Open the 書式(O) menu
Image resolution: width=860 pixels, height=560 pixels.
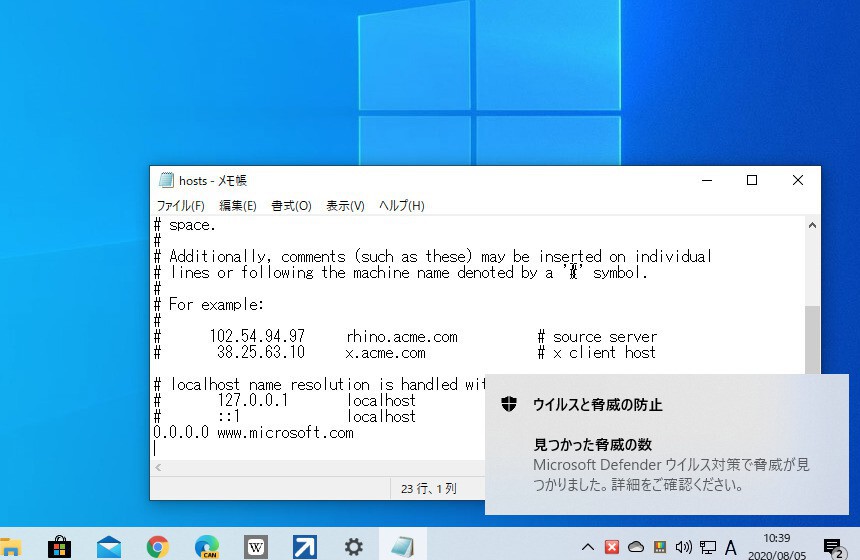coord(291,206)
